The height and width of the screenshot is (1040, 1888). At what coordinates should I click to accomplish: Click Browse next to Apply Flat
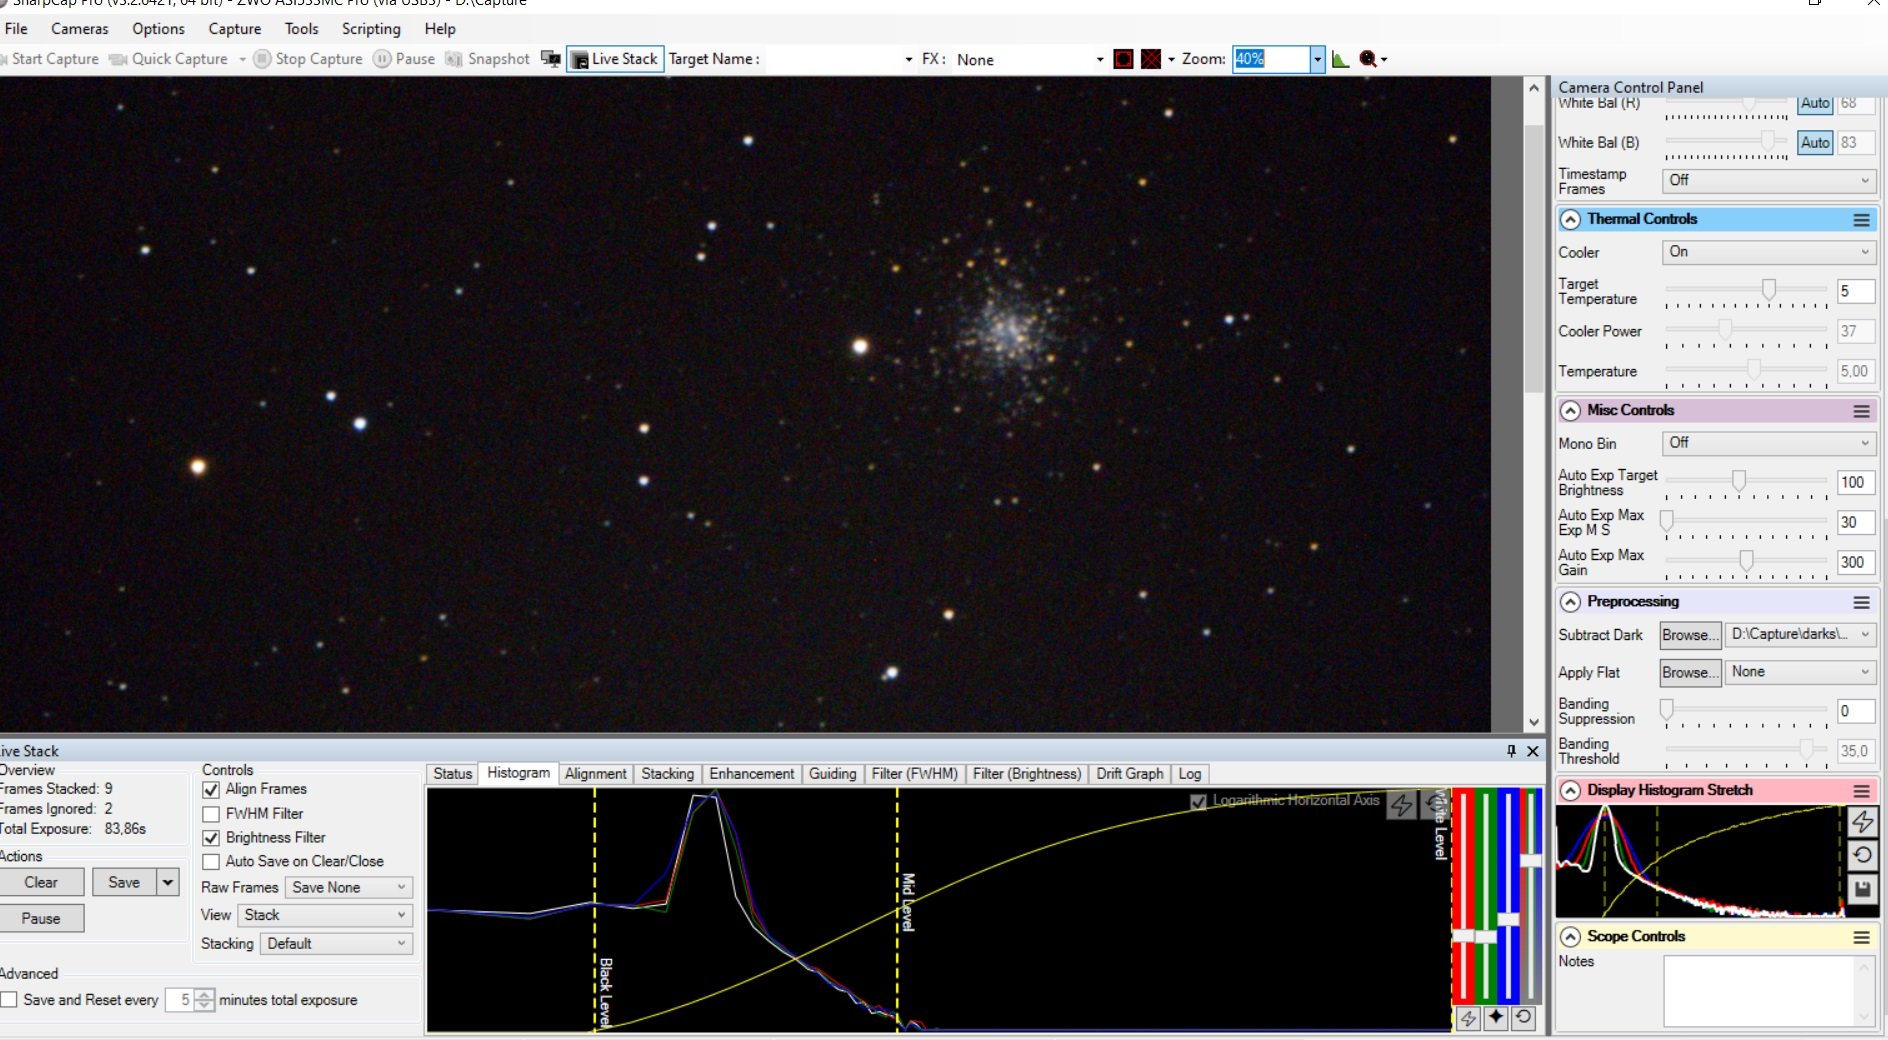(x=1690, y=672)
